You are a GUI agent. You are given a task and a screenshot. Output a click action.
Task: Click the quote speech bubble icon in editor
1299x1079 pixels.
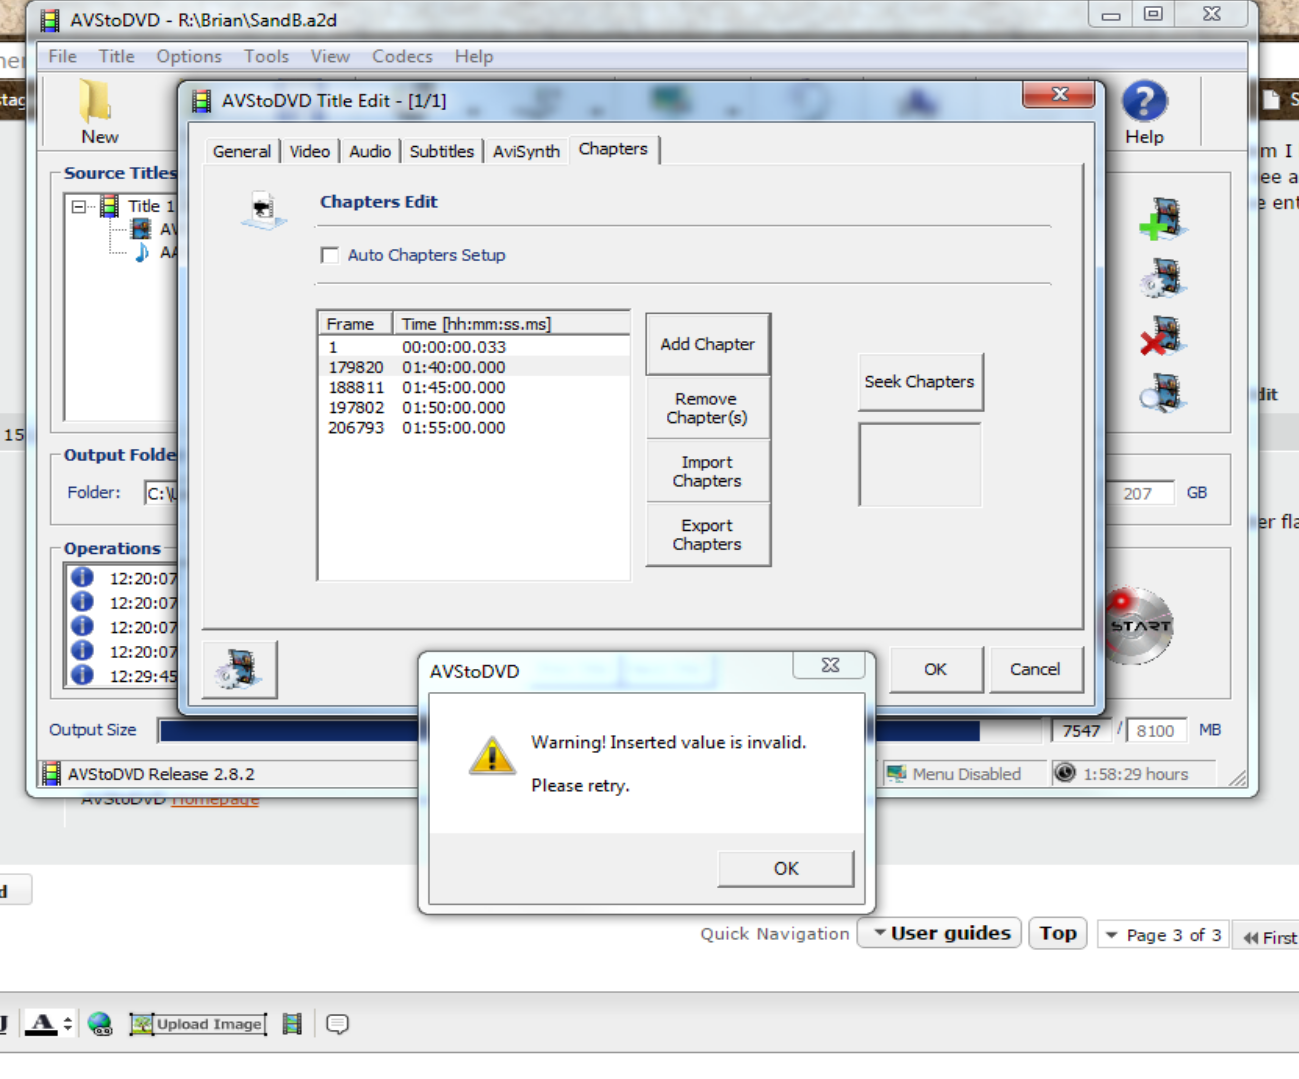coord(338,1024)
